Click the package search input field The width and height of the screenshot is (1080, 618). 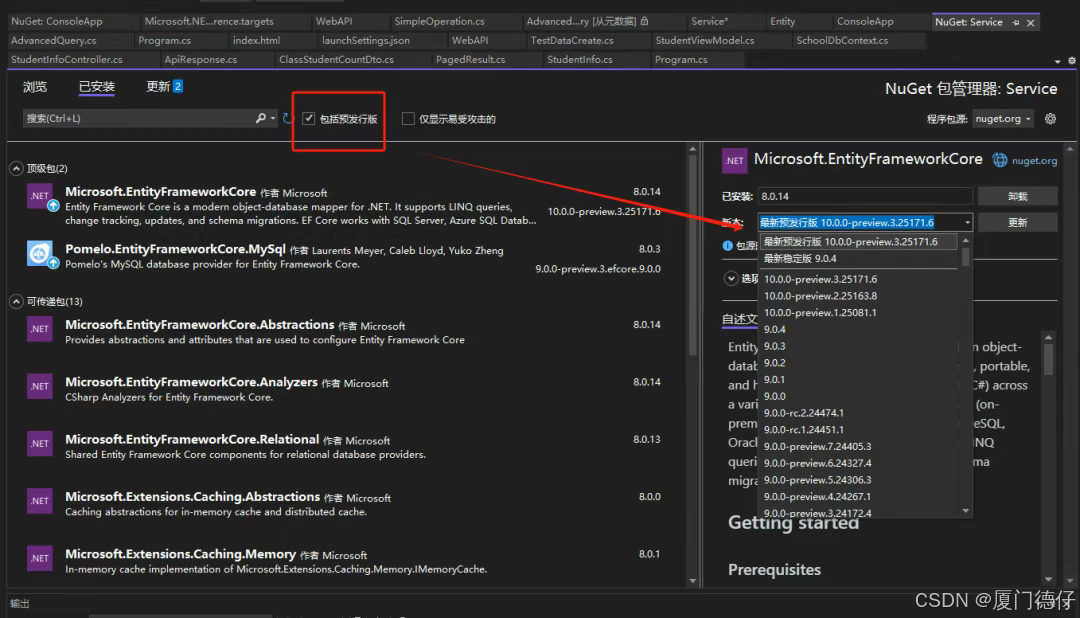point(140,119)
